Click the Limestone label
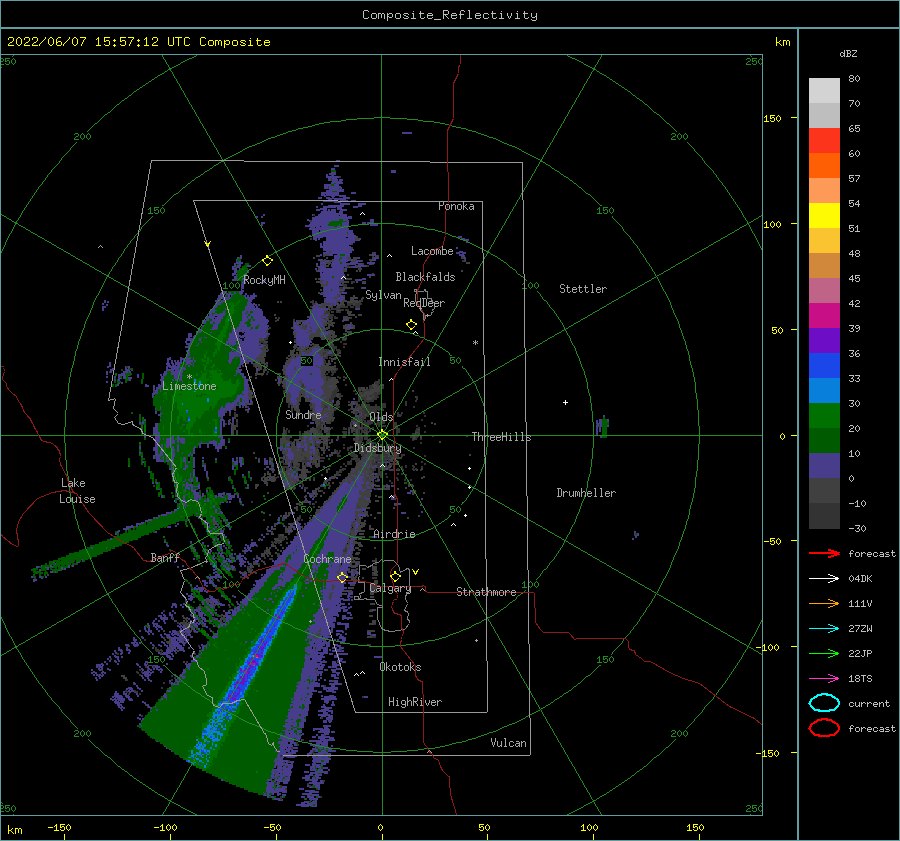This screenshot has width=900, height=841. click(x=189, y=386)
